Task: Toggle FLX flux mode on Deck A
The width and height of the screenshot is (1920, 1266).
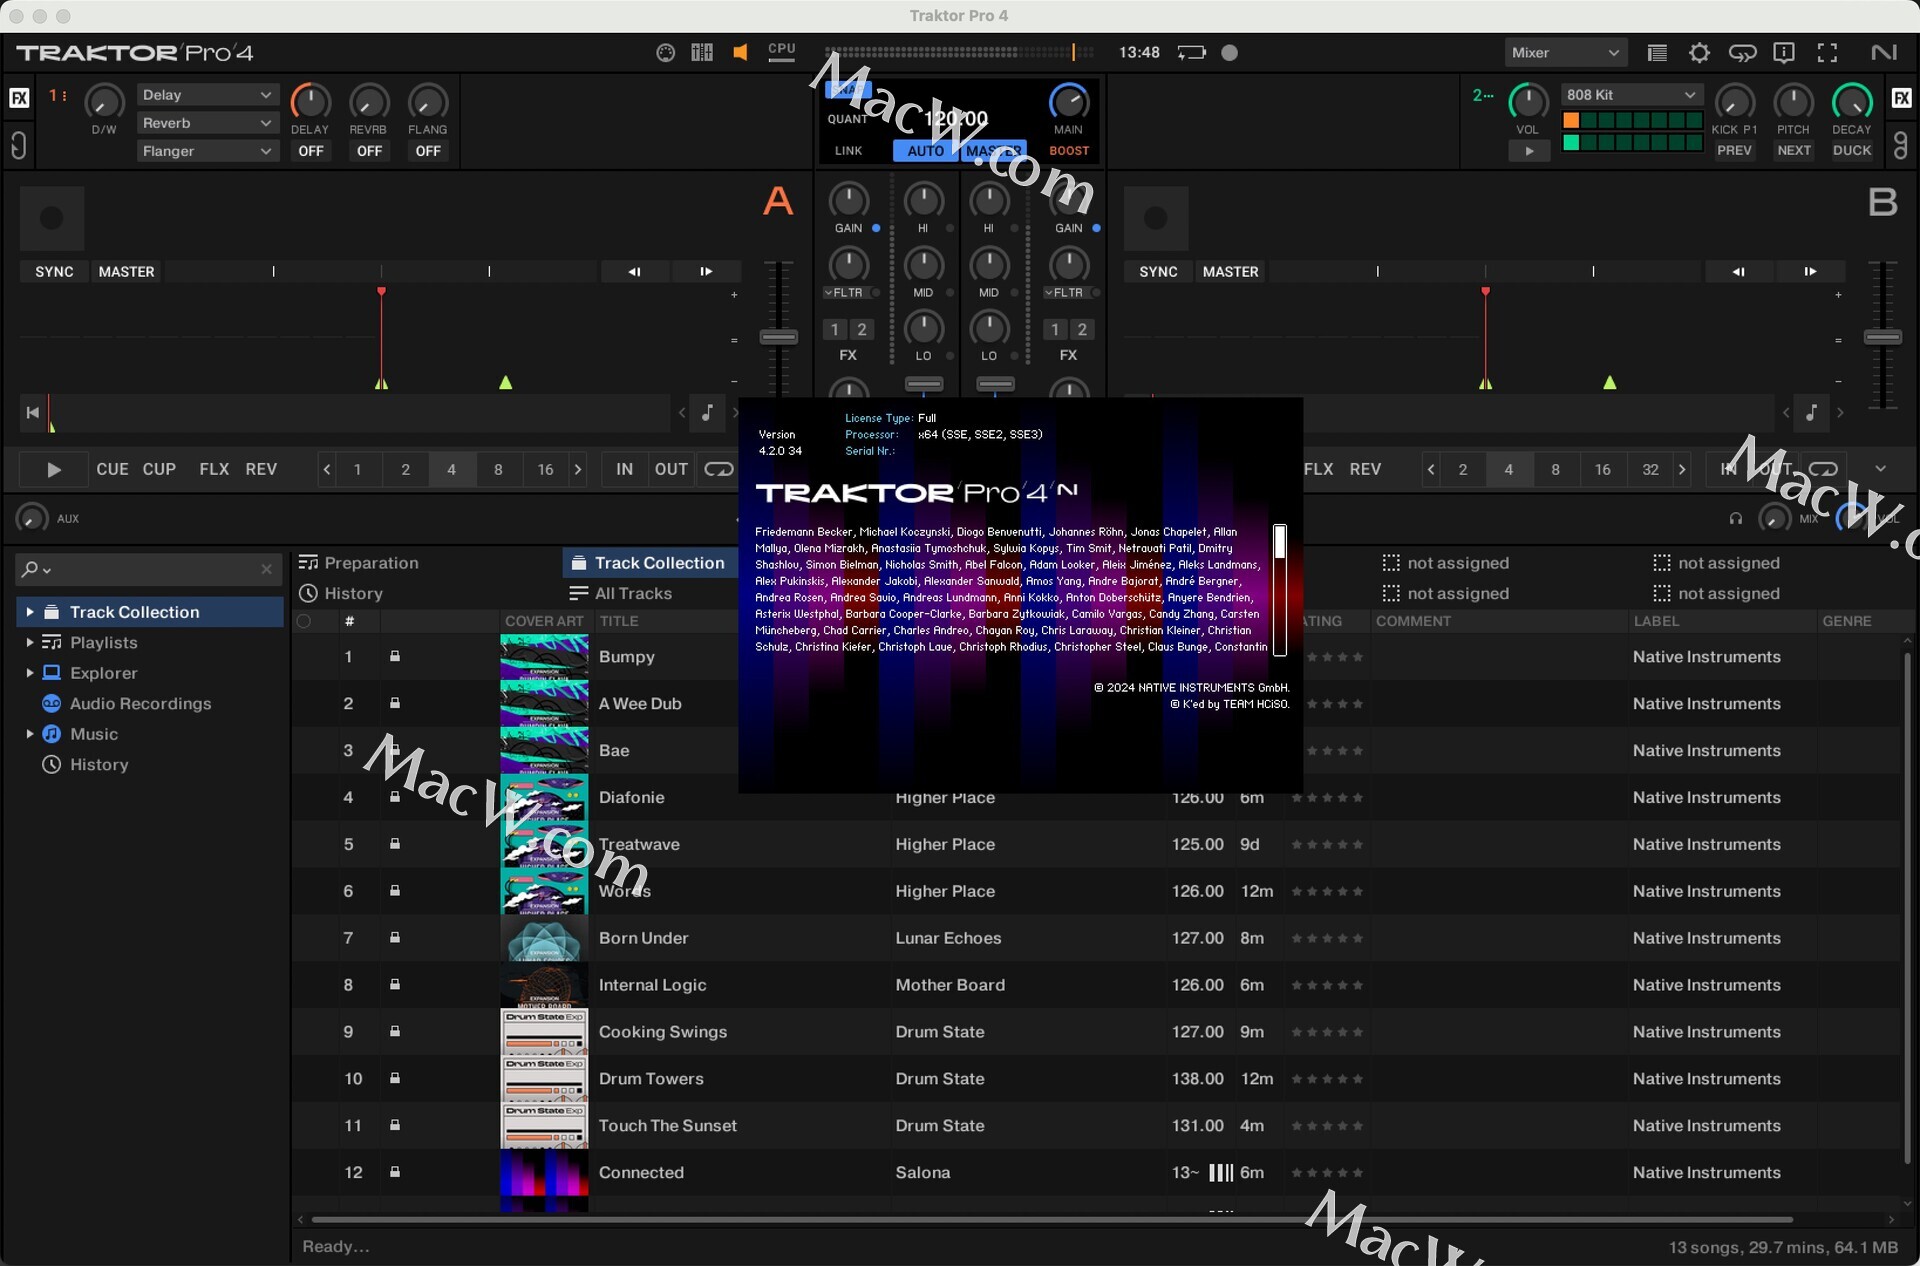Action: [214, 469]
